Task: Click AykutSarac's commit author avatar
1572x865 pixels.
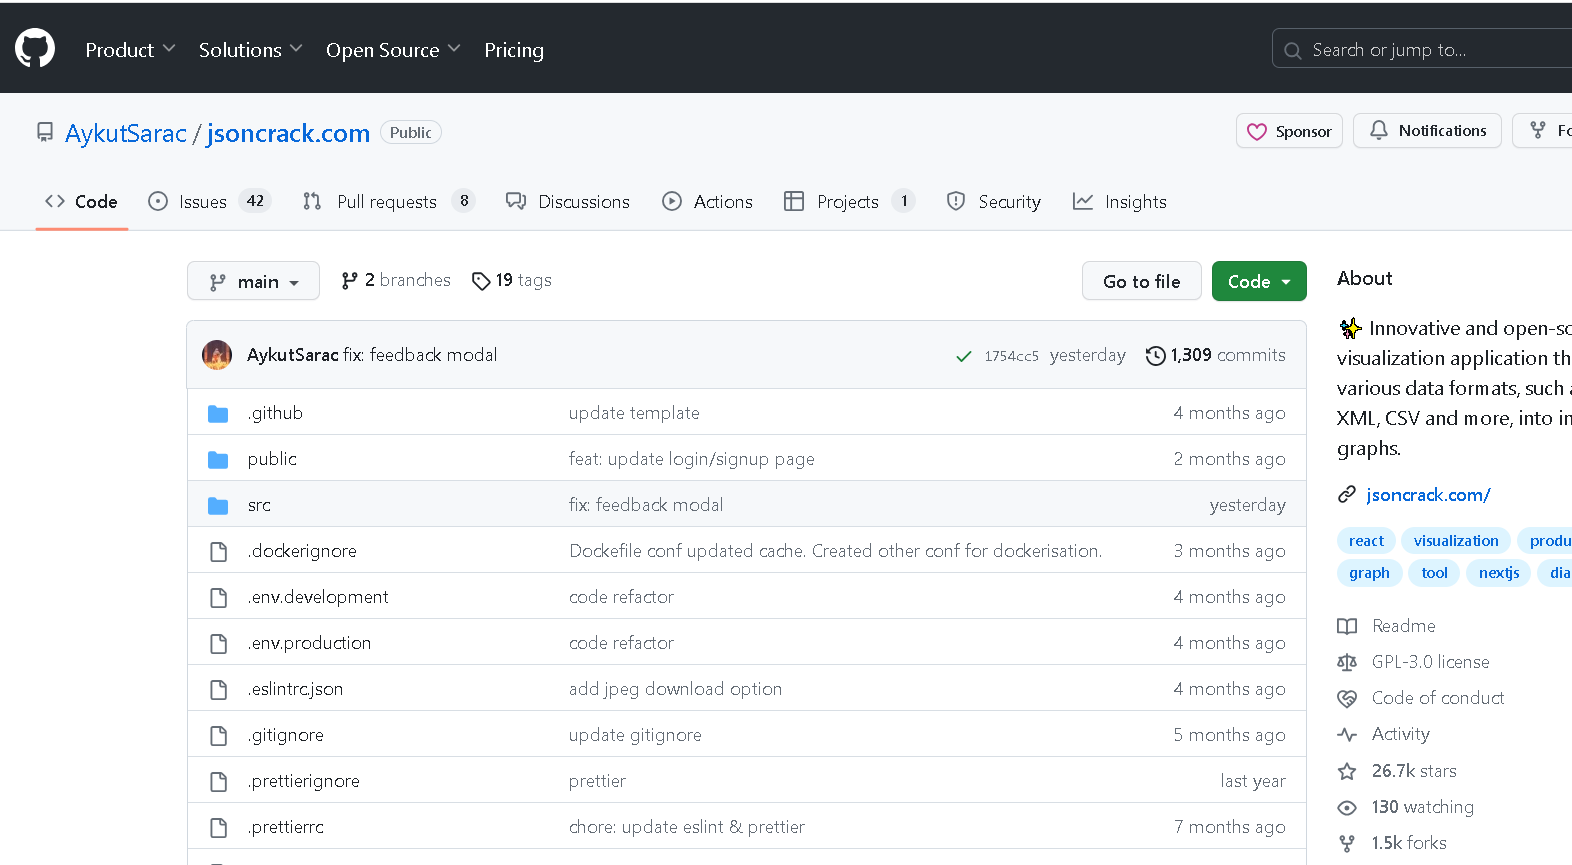Action: (x=217, y=355)
